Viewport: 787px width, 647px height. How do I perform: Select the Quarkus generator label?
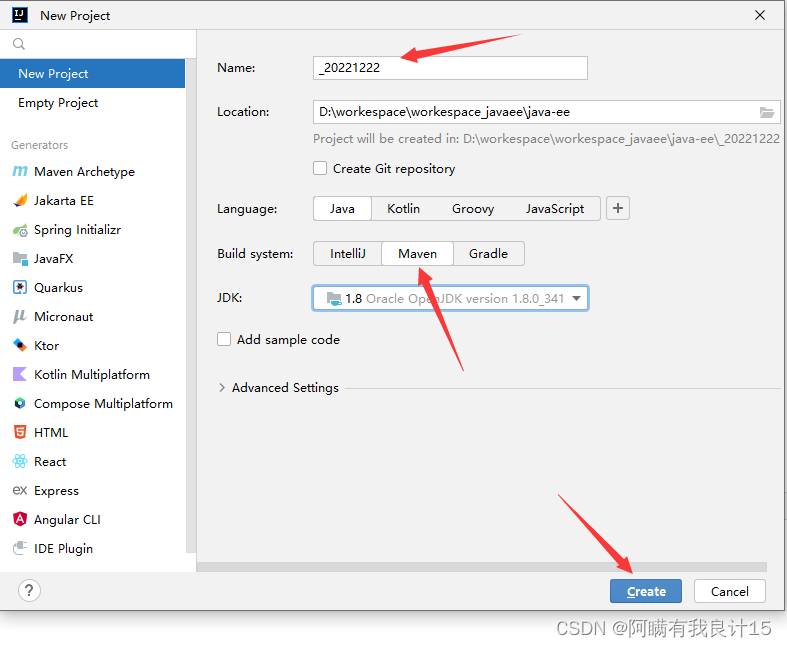pos(58,288)
